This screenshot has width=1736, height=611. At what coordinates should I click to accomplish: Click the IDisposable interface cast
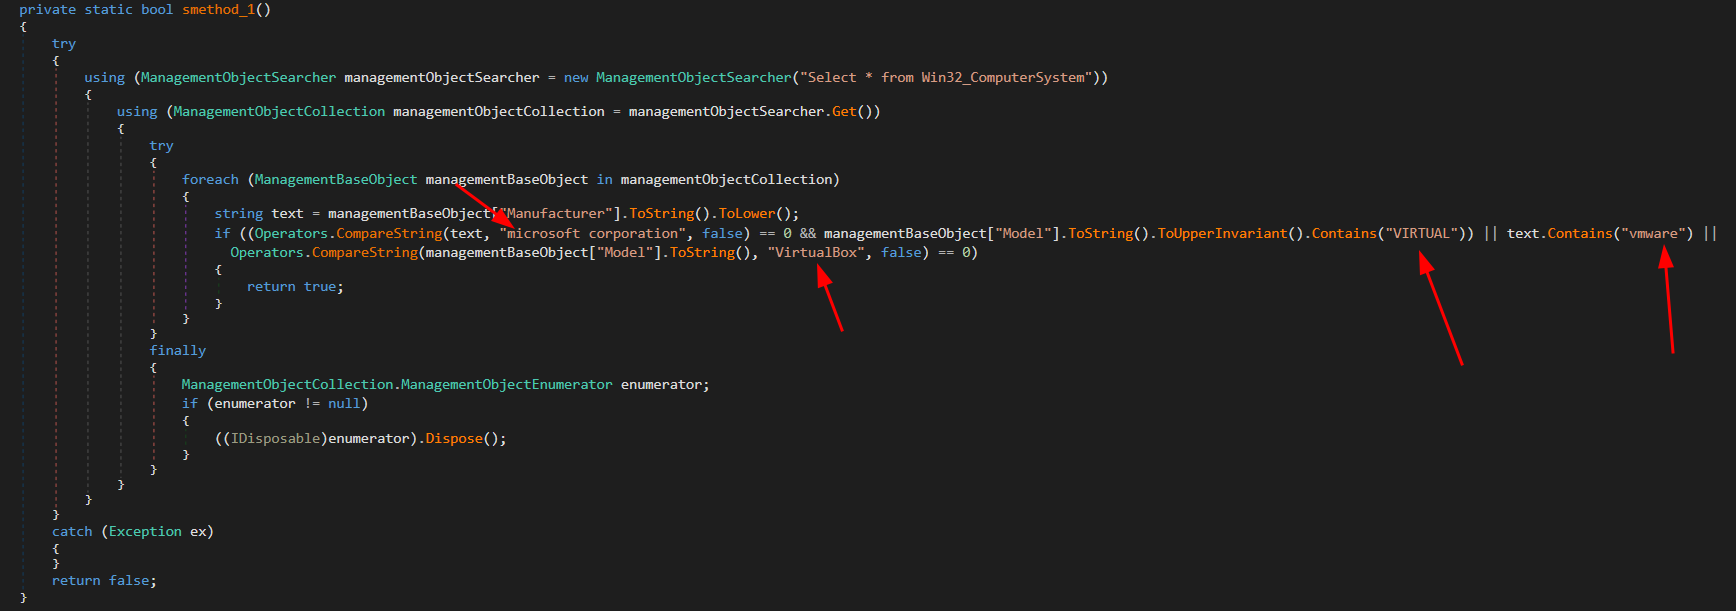point(275,439)
